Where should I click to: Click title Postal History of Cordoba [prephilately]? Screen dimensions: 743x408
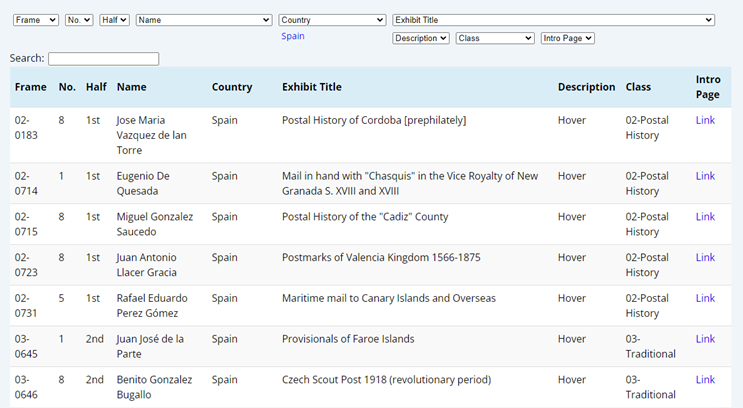click(x=374, y=120)
